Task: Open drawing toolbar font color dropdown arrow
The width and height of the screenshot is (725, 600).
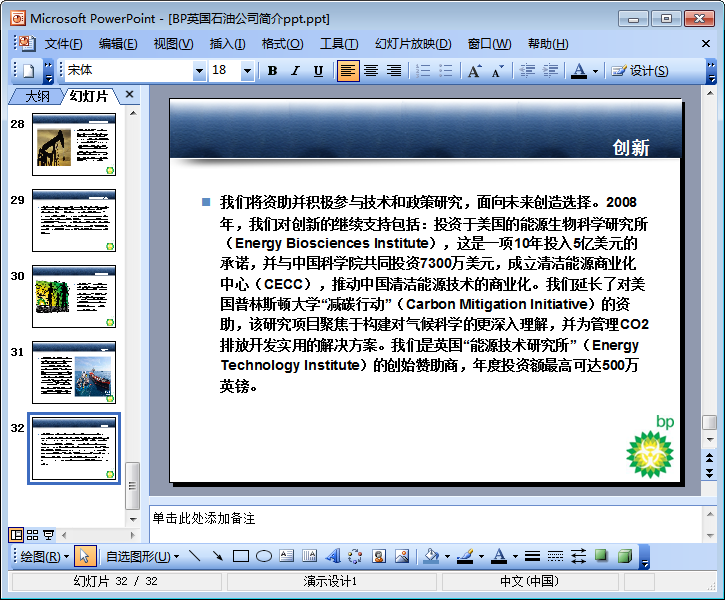Action: point(515,557)
